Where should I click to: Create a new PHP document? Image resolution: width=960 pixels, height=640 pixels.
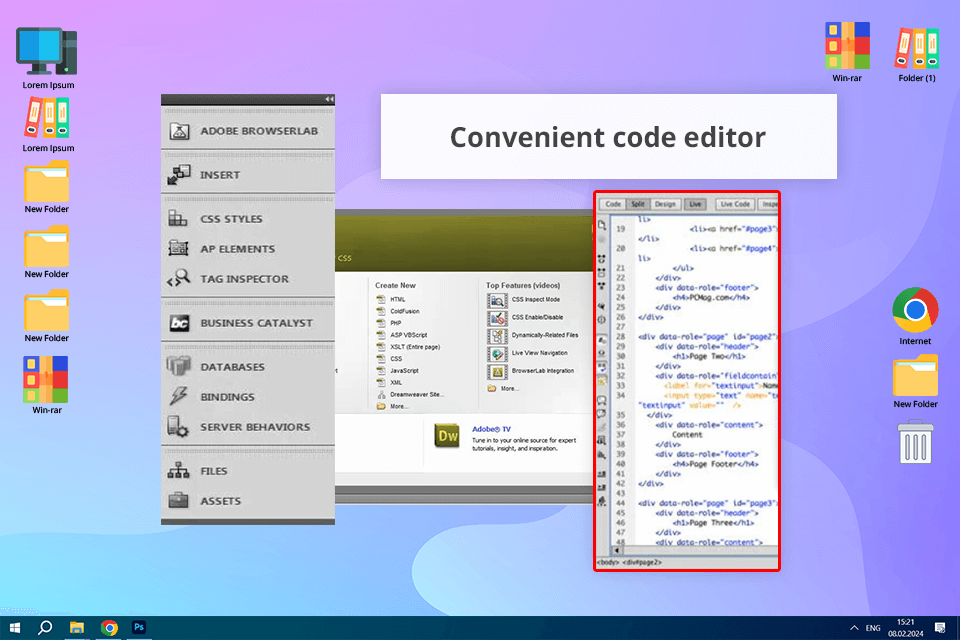[389, 323]
